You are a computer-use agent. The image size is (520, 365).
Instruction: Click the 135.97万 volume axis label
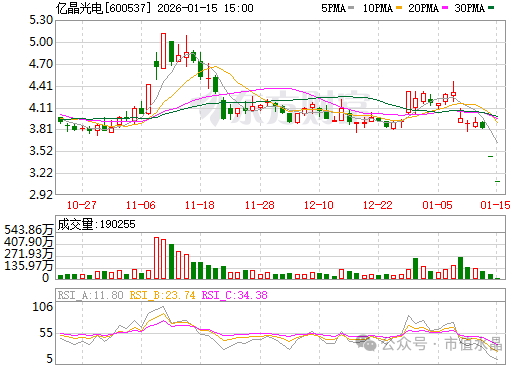point(29,266)
